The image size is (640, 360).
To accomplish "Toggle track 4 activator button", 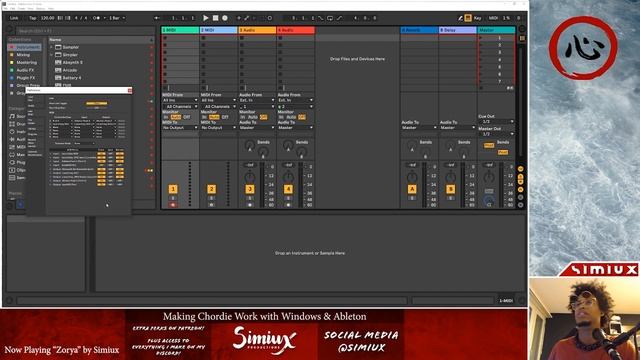I will (288, 189).
